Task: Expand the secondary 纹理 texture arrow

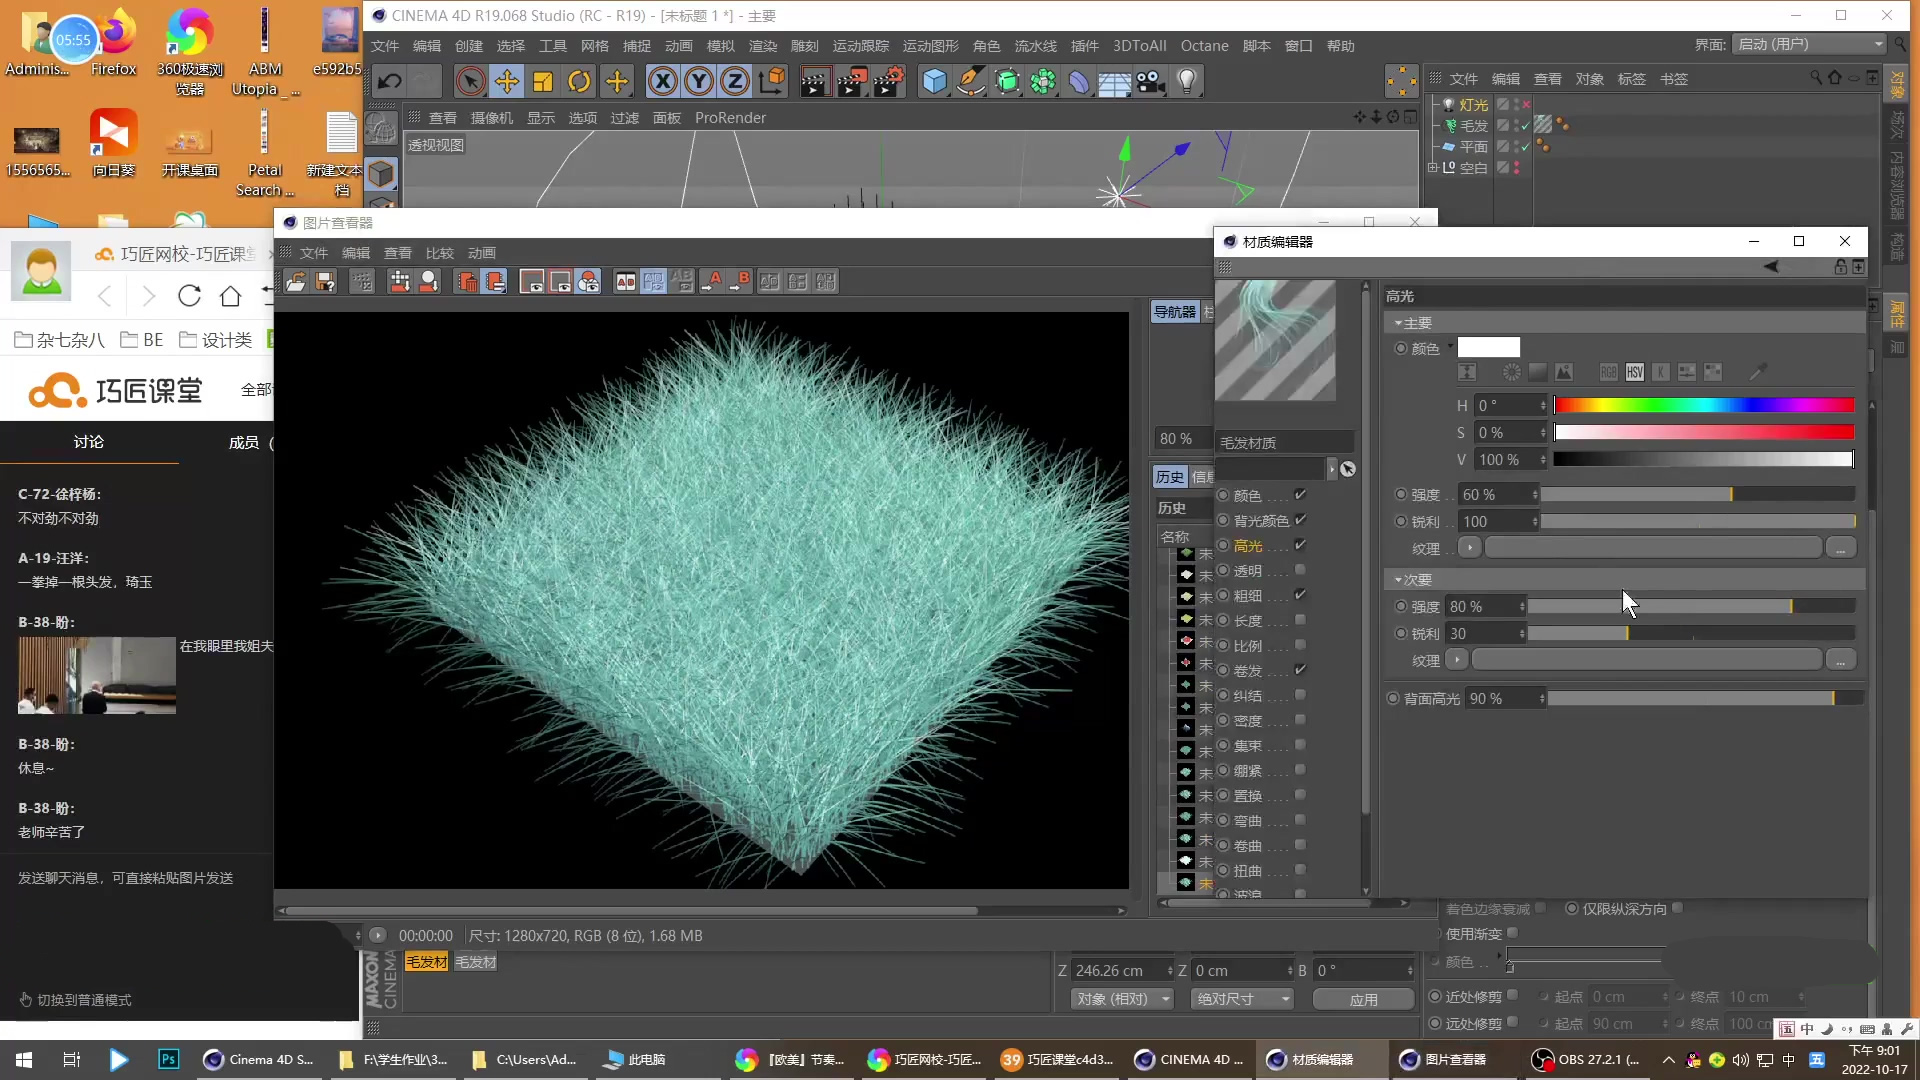Action: tap(1456, 660)
